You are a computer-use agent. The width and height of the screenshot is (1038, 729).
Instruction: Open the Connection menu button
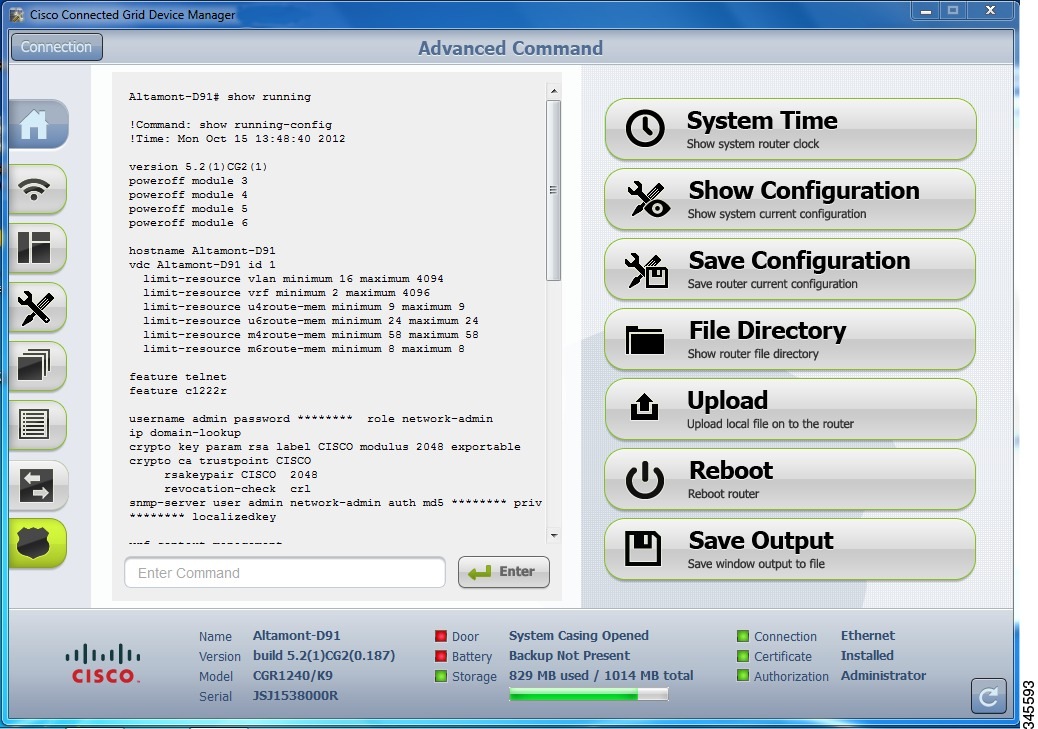point(57,47)
